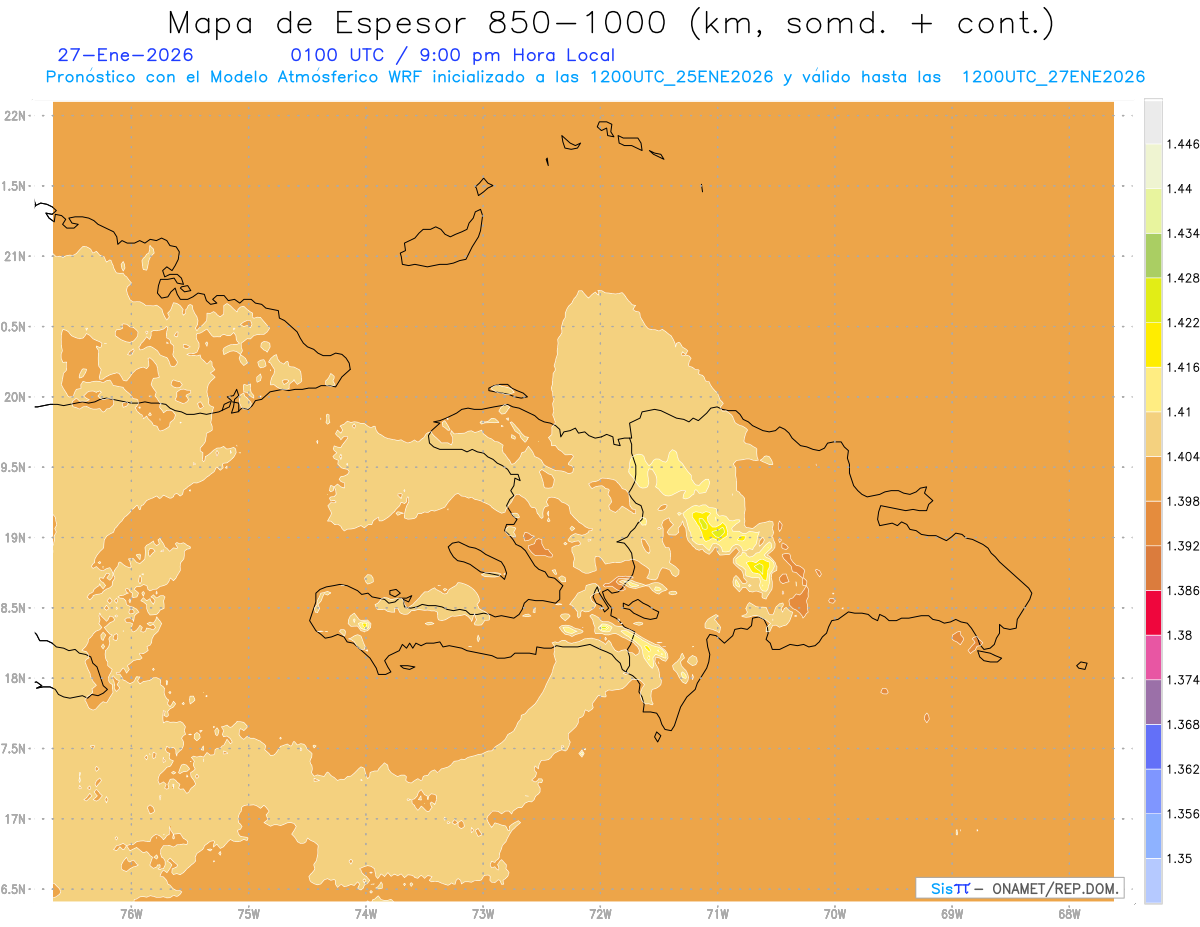Click the green legend swatch between 1.428 and 1.434
The height and width of the screenshot is (927, 1200).
[x=1153, y=255]
